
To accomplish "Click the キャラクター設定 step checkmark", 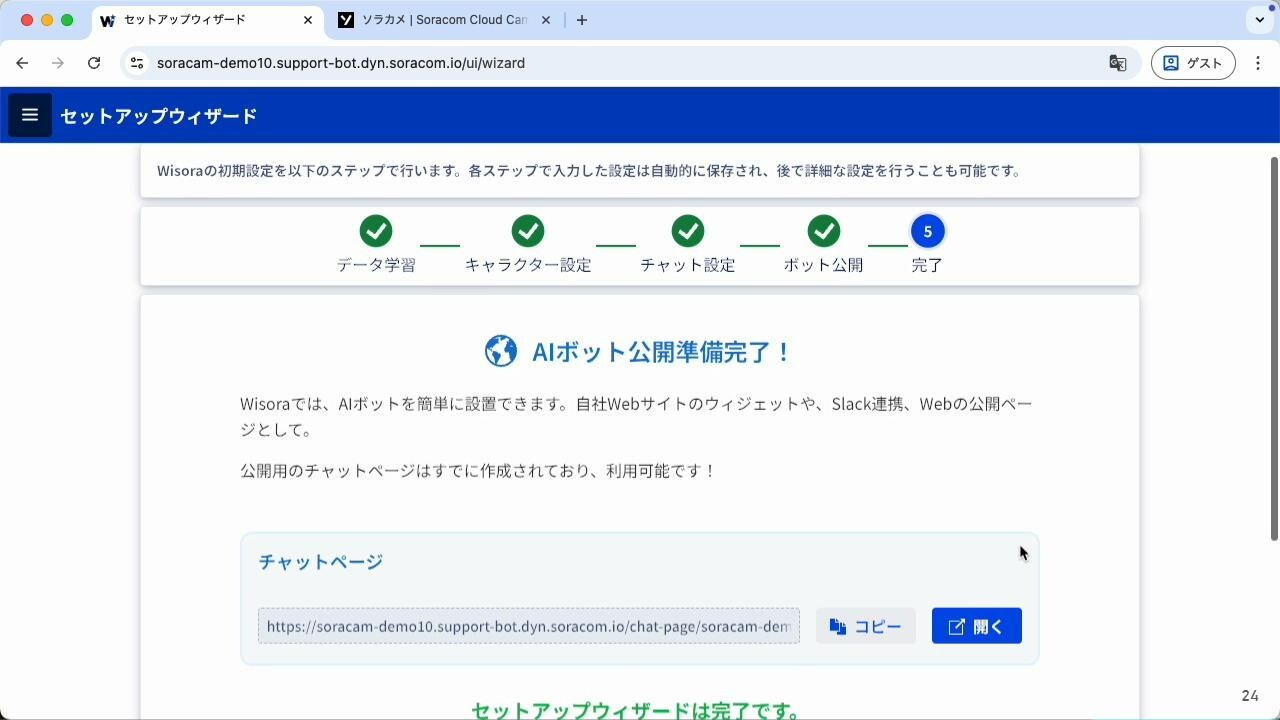I will pos(528,231).
